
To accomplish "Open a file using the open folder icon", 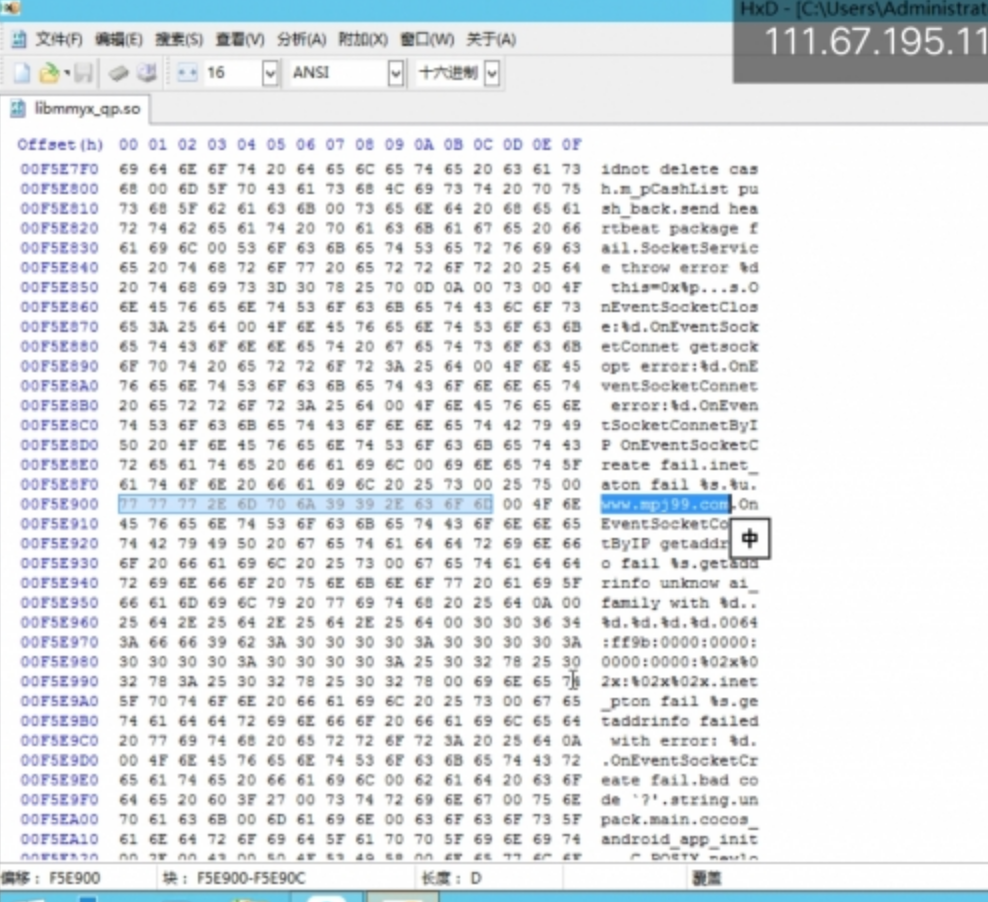I will tap(48, 72).
